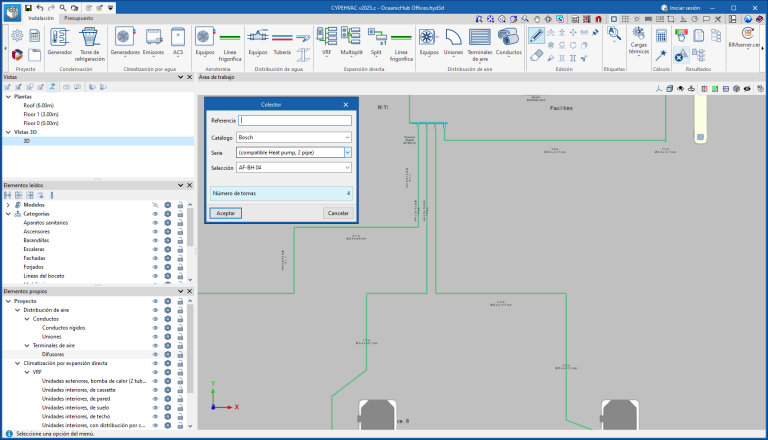The width and height of the screenshot is (768, 440).
Task: Collapse the Distribución de aire node
Action: coord(18,310)
